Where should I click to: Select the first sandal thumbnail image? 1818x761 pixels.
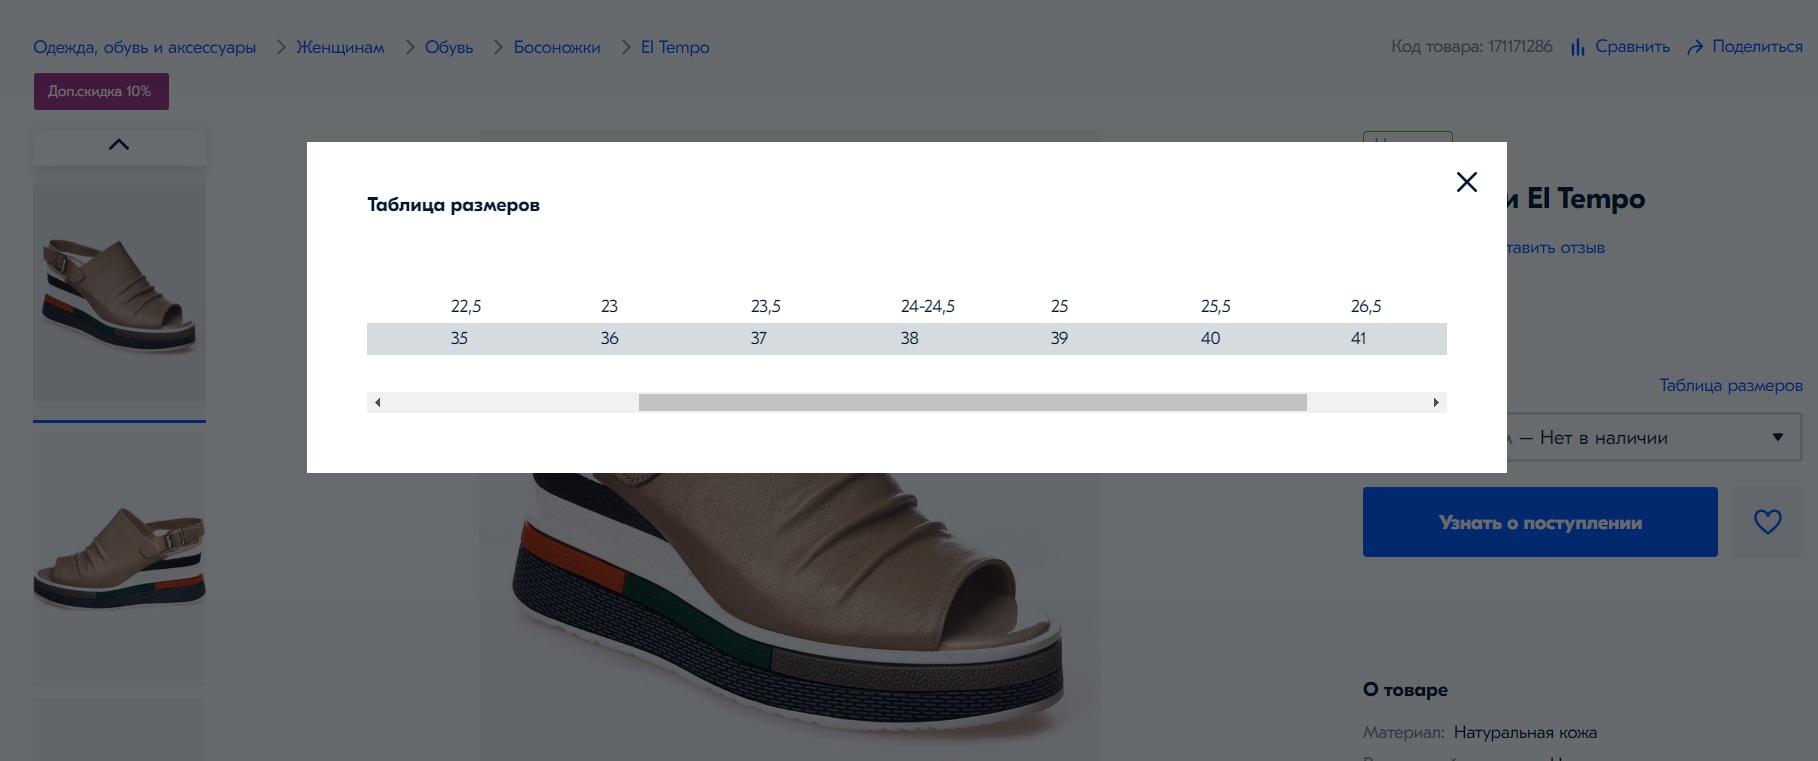(x=119, y=292)
